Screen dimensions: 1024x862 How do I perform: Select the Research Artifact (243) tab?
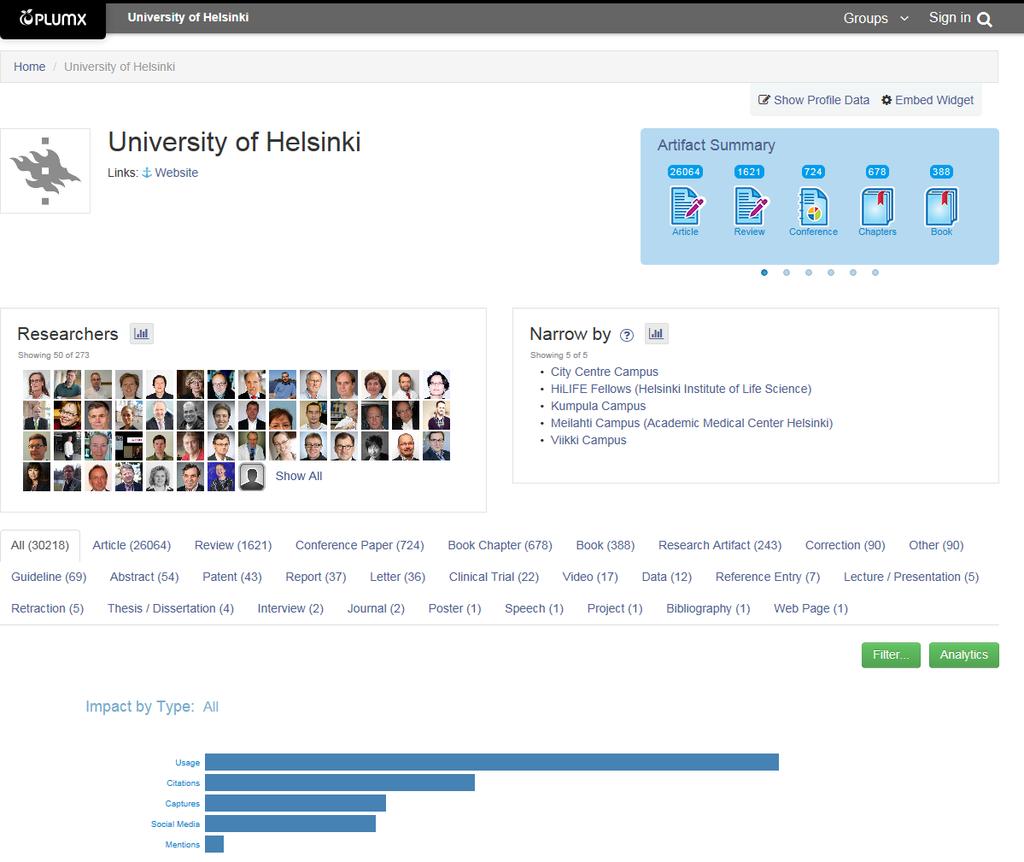(x=720, y=545)
